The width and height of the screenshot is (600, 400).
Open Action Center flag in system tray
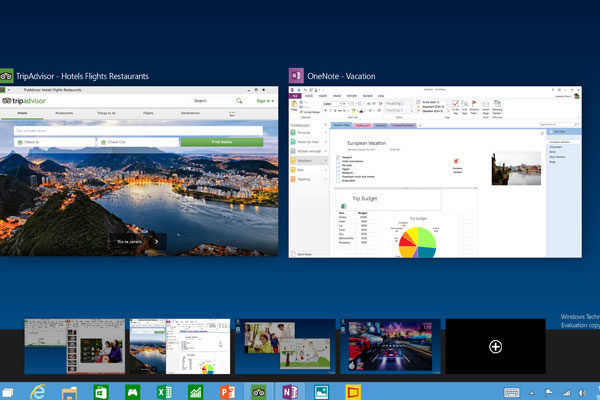point(548,393)
